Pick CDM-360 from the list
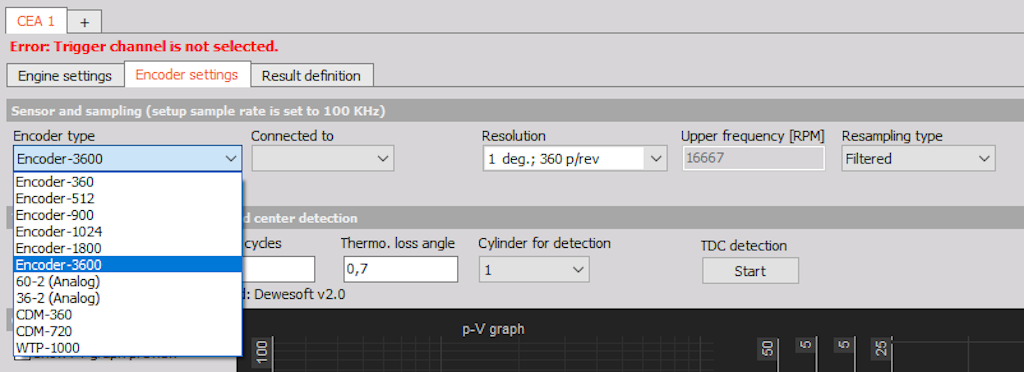This screenshot has width=1024, height=372. (127, 315)
